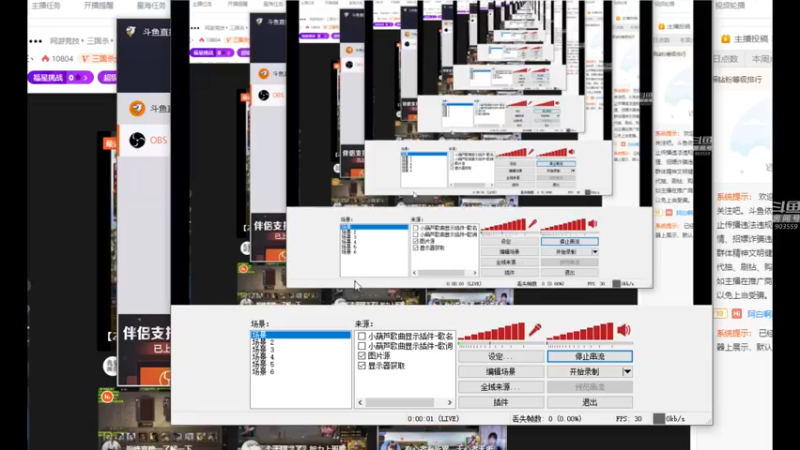Click sources scrollbar right arrow in front panel
Viewport: 800px width, 450px height.
pyautogui.click(x=449, y=403)
